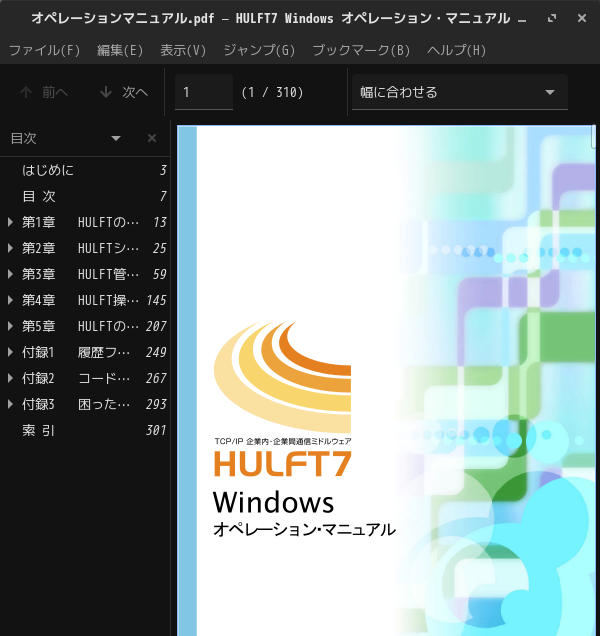Select the 付録3 困った… row text
Image resolution: width=600 pixels, height=636 pixels.
point(76,404)
